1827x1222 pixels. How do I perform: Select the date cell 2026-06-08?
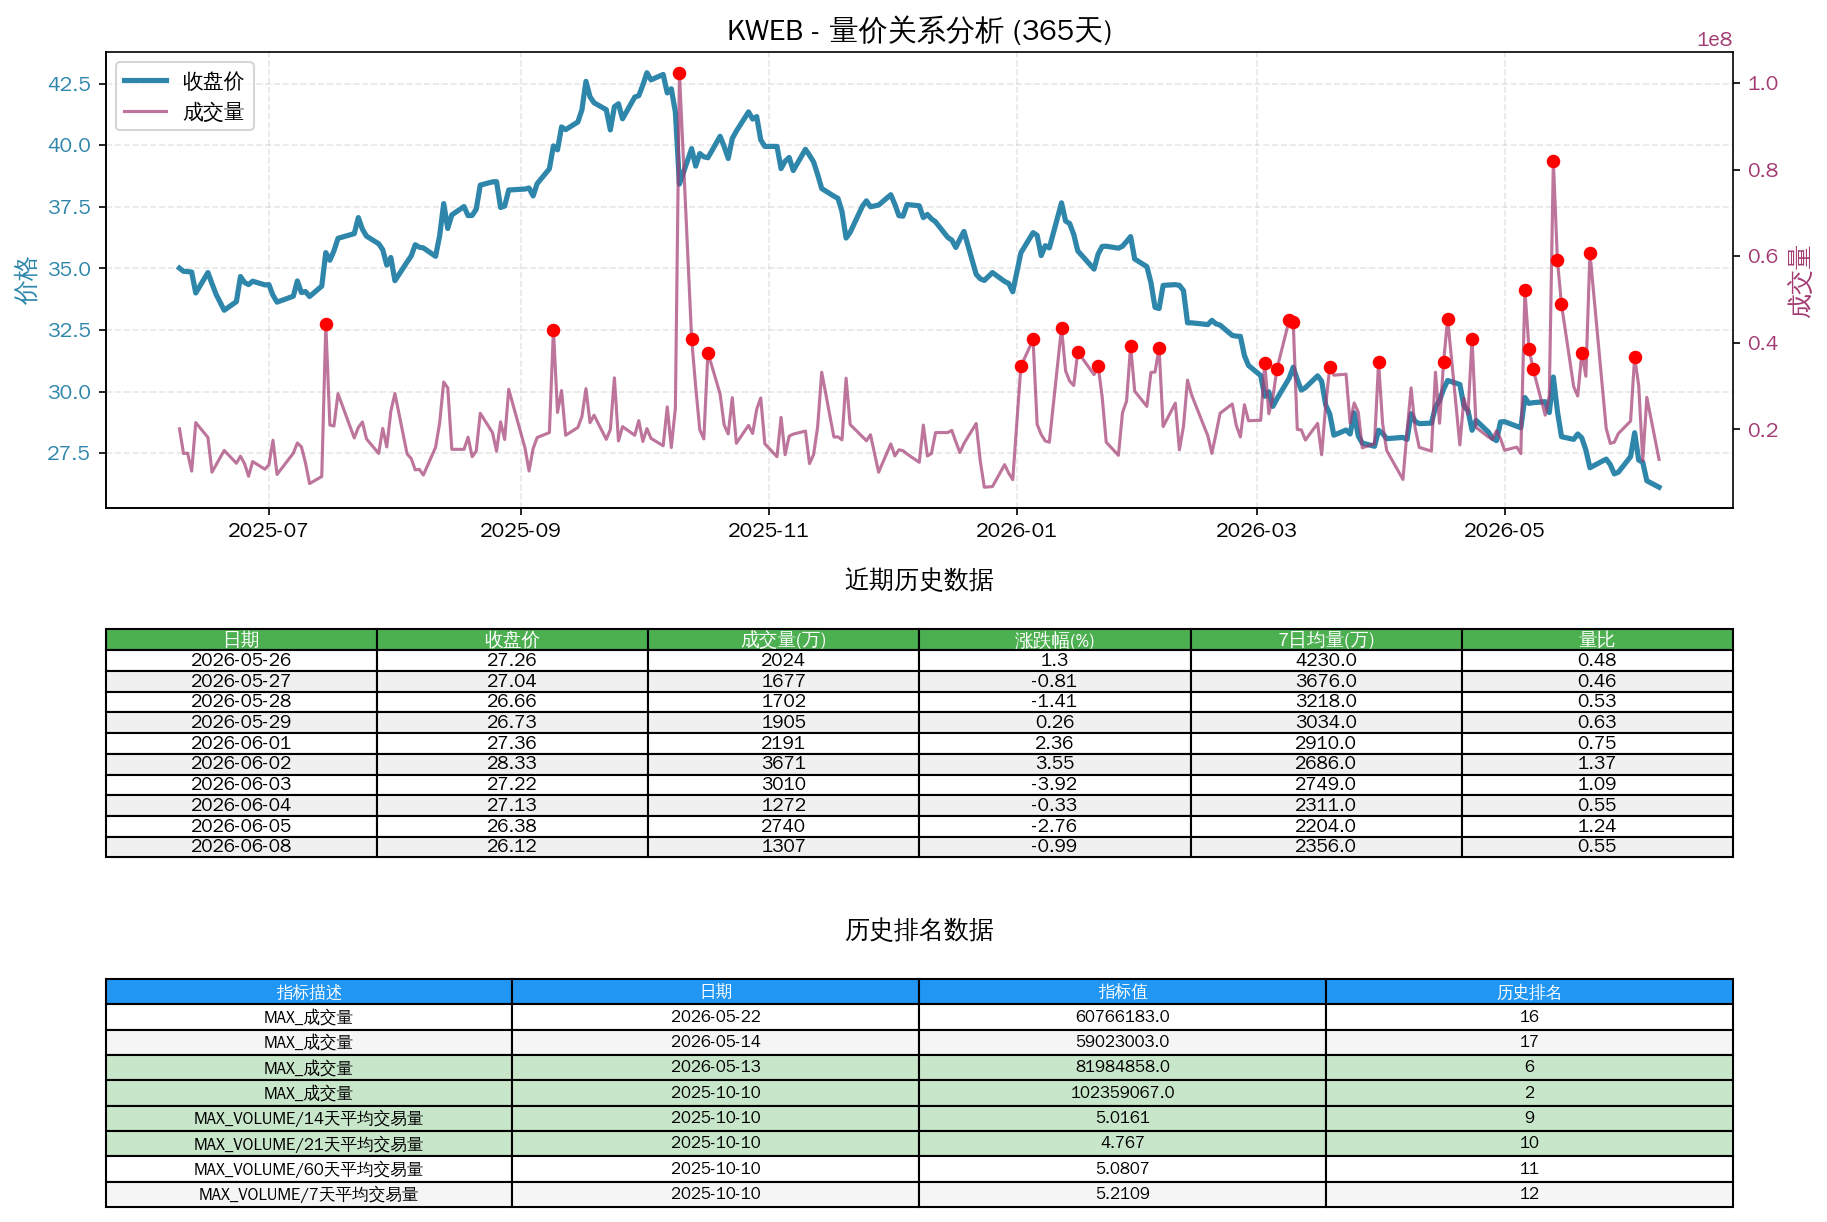(x=241, y=846)
